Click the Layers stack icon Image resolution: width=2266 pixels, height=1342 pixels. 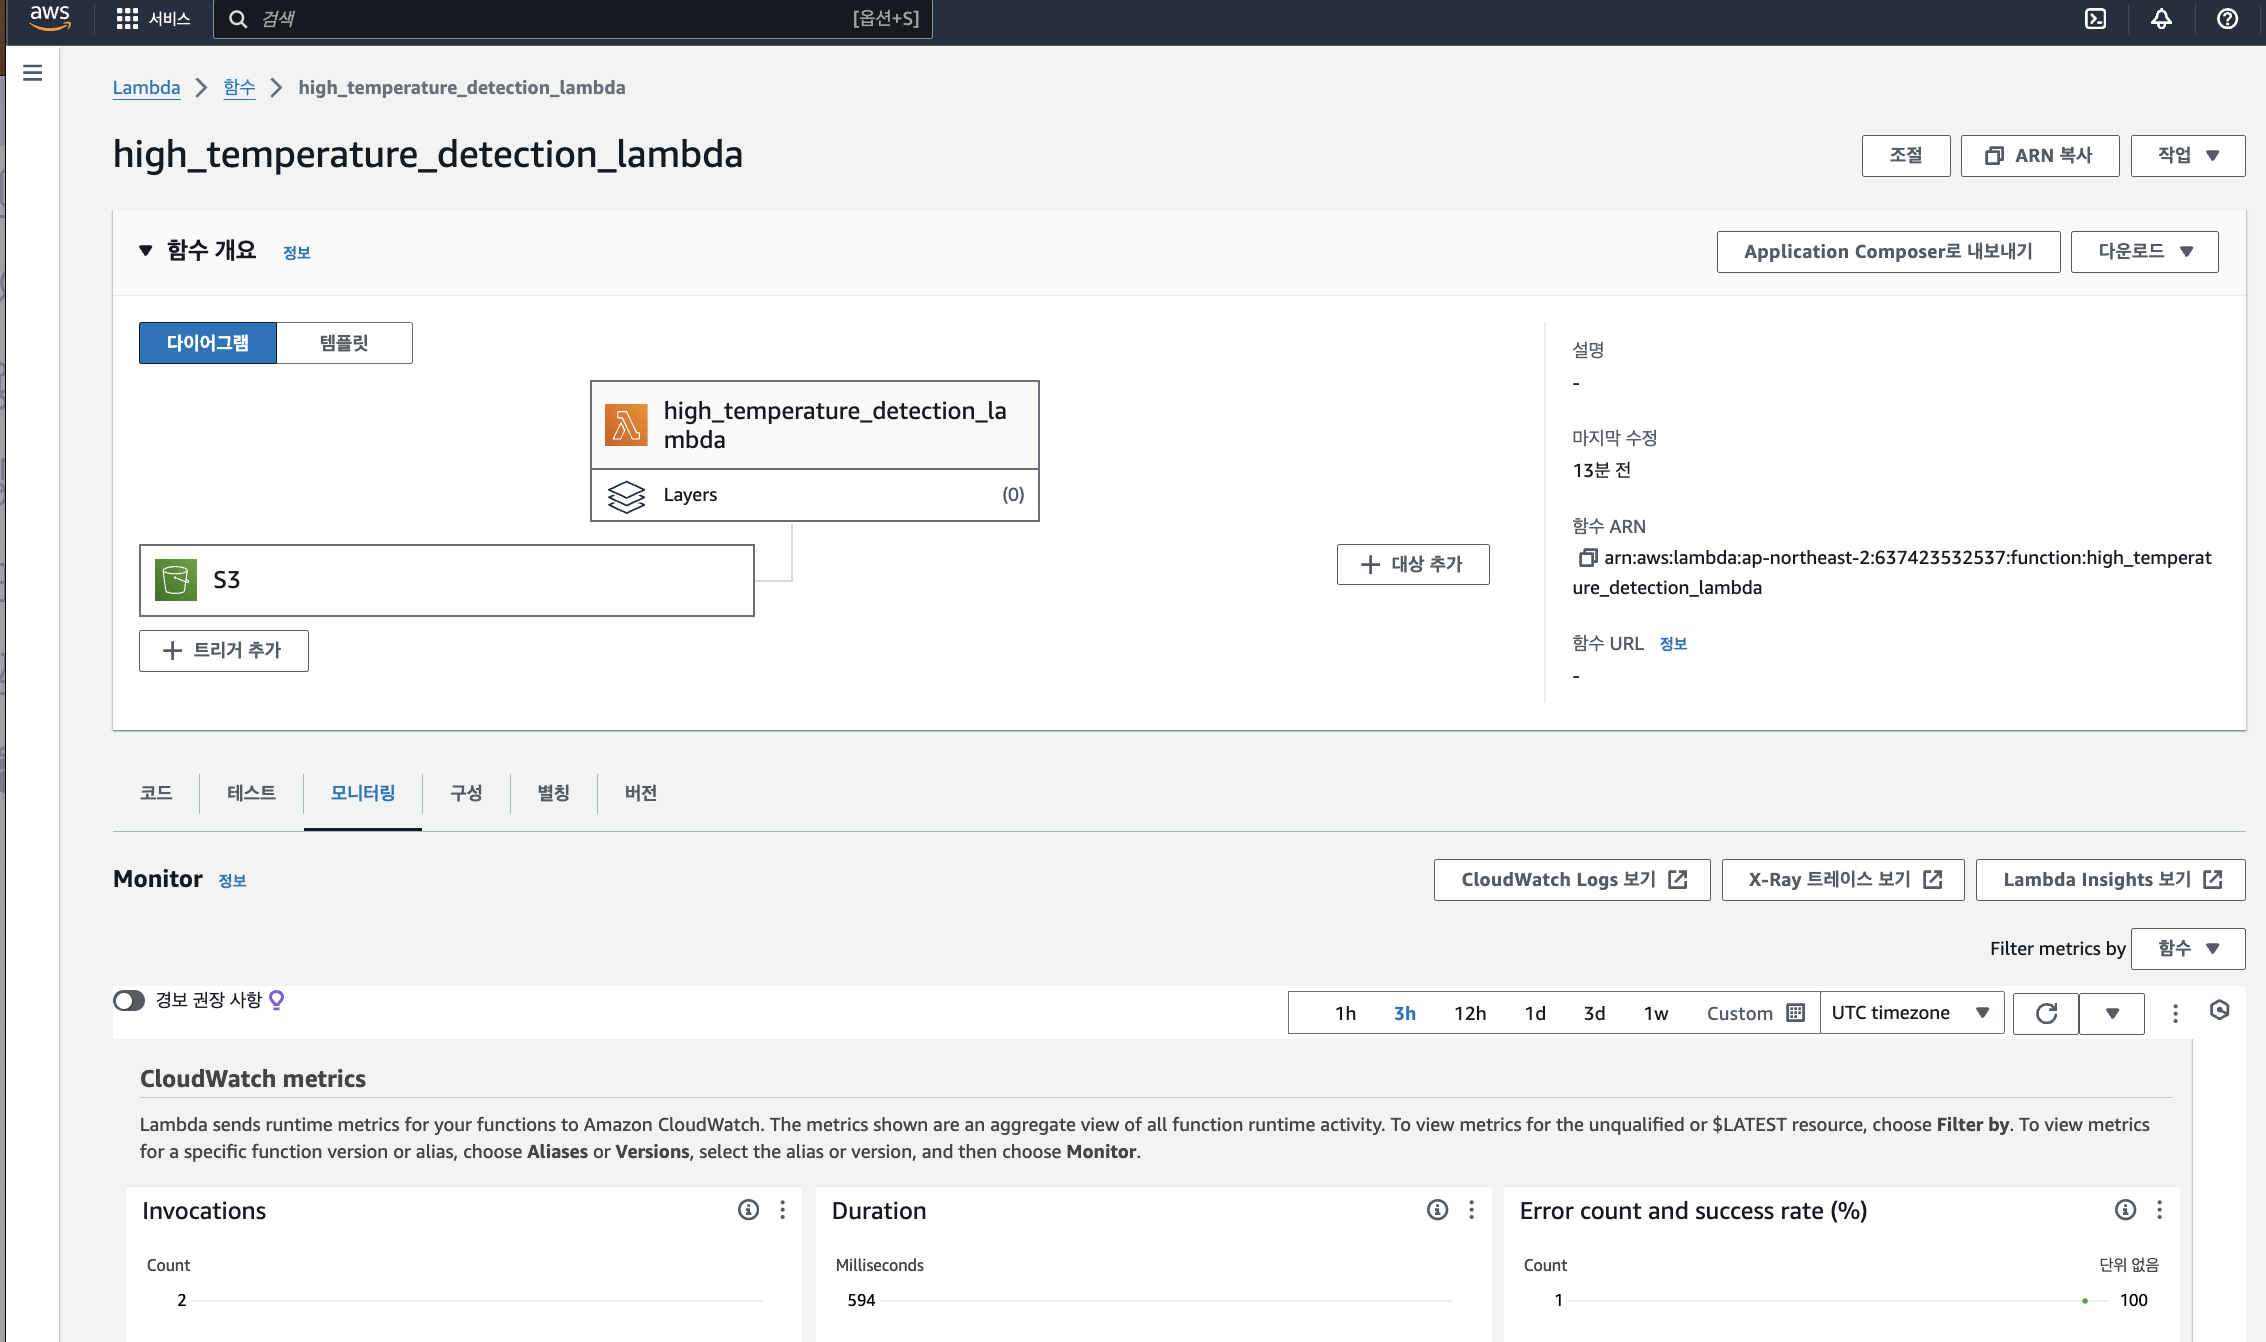[x=626, y=495]
